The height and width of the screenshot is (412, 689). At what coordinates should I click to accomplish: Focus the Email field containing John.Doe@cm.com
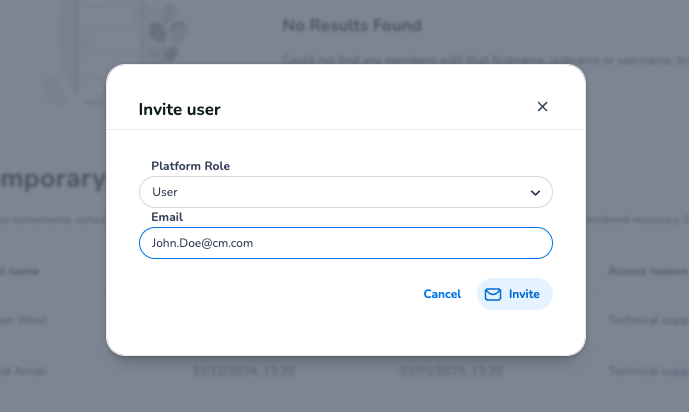pyautogui.click(x=345, y=243)
